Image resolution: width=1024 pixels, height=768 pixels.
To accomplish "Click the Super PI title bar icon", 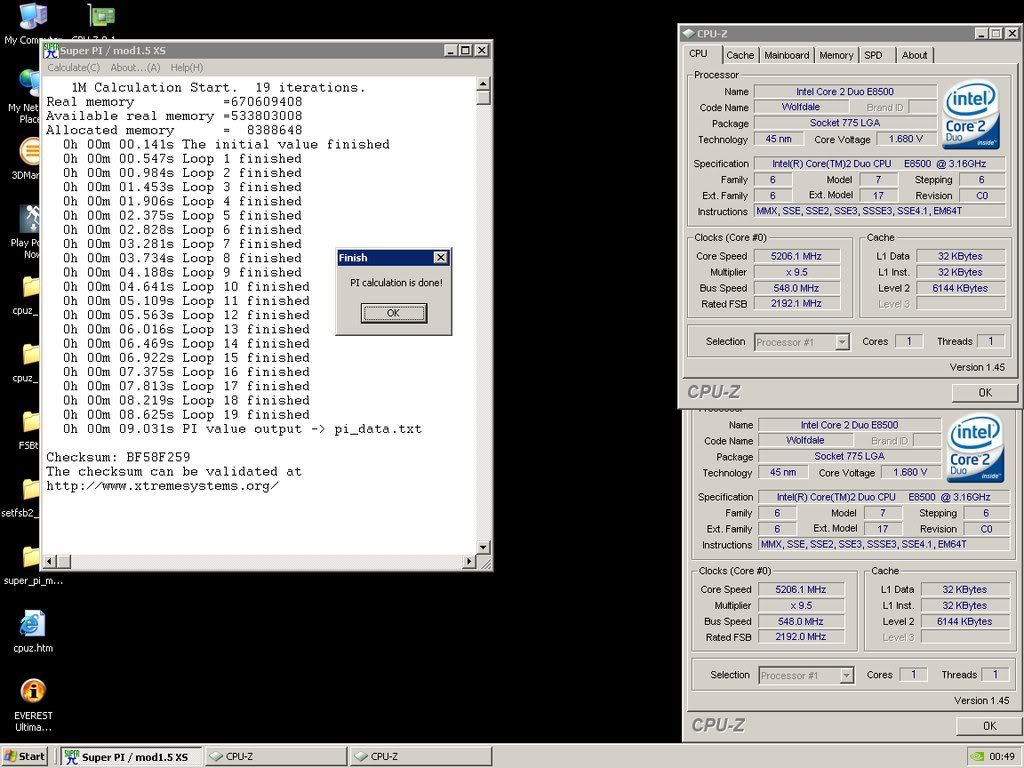I will (50, 50).
